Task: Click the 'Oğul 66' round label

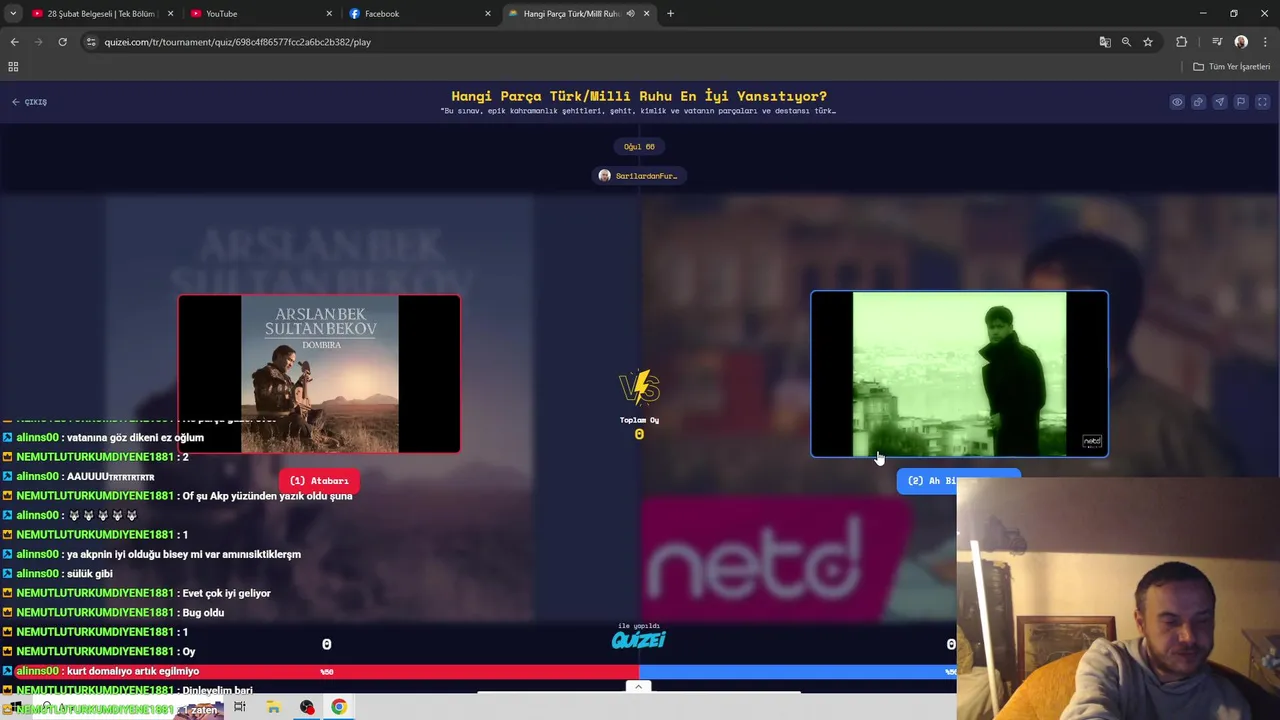Action: click(639, 147)
